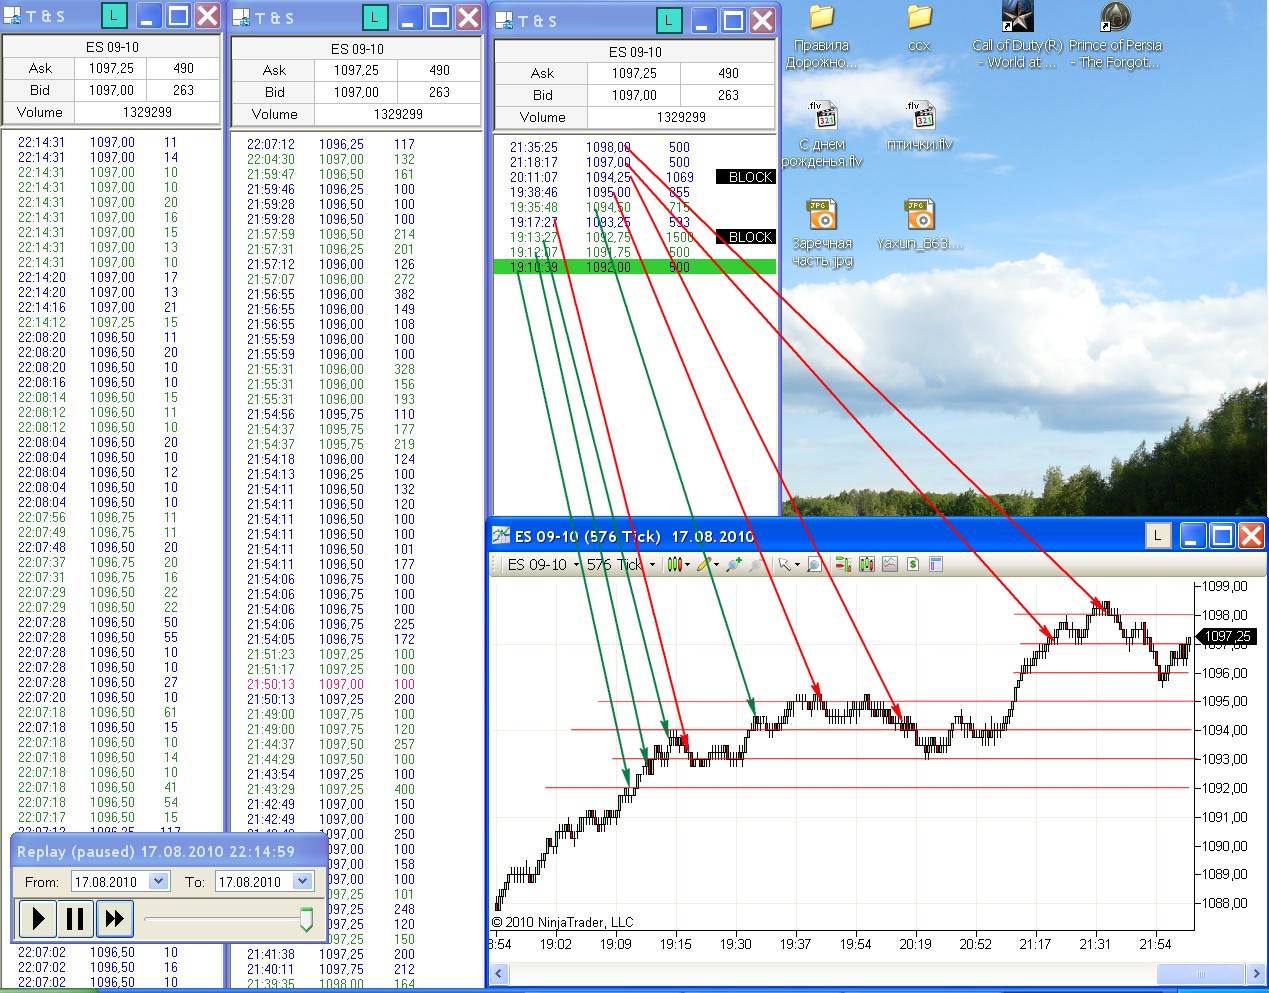Select the pencil drawing tools icon
This screenshot has width=1269, height=993.
click(705, 565)
